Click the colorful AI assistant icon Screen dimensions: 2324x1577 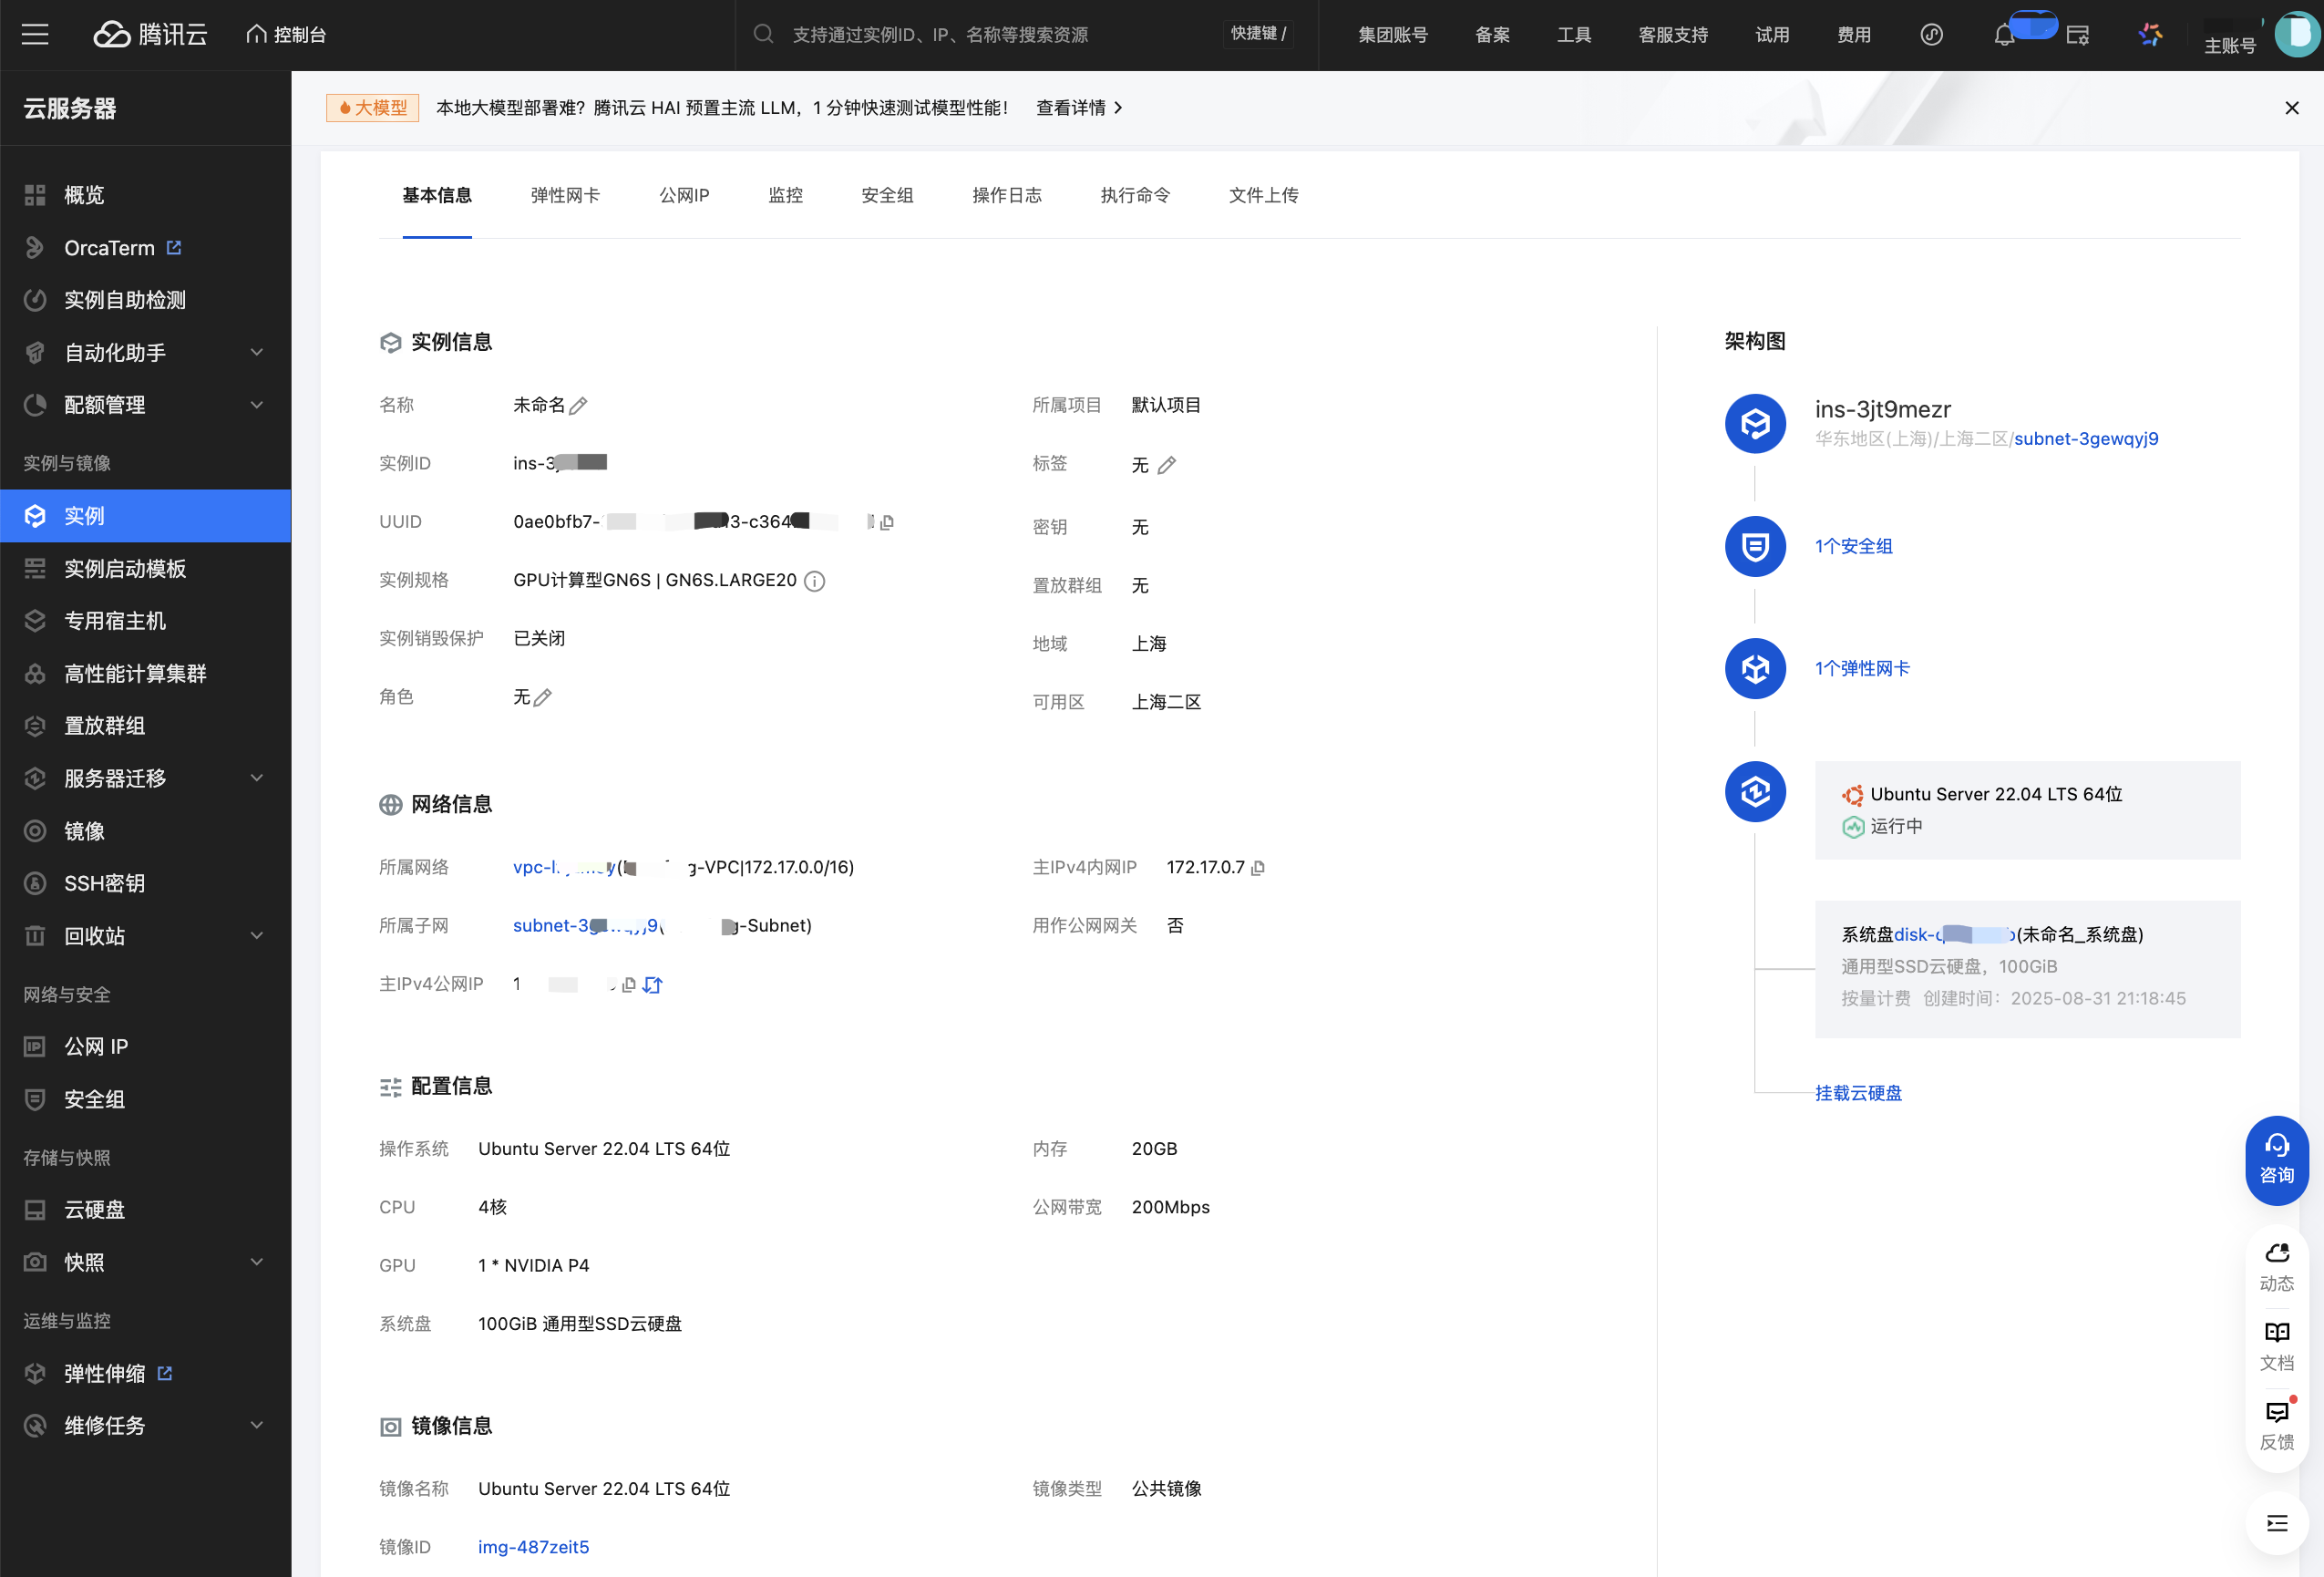click(2150, 35)
